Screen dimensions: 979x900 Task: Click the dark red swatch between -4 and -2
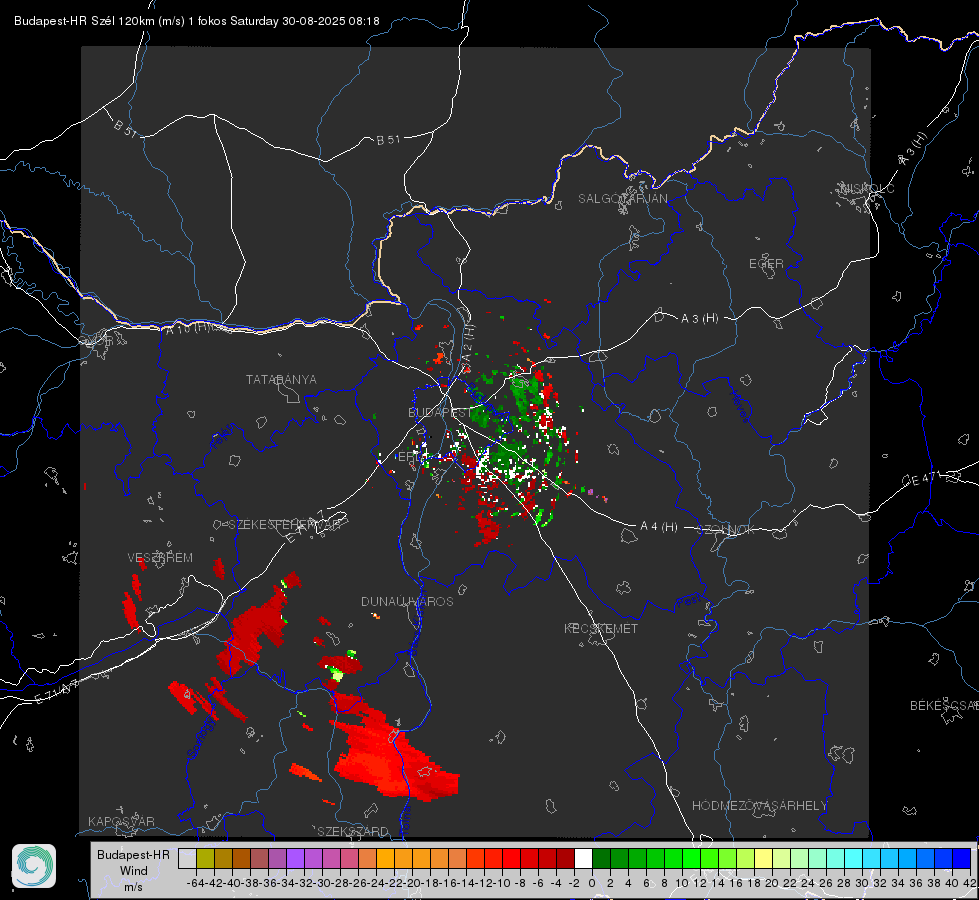tap(565, 858)
